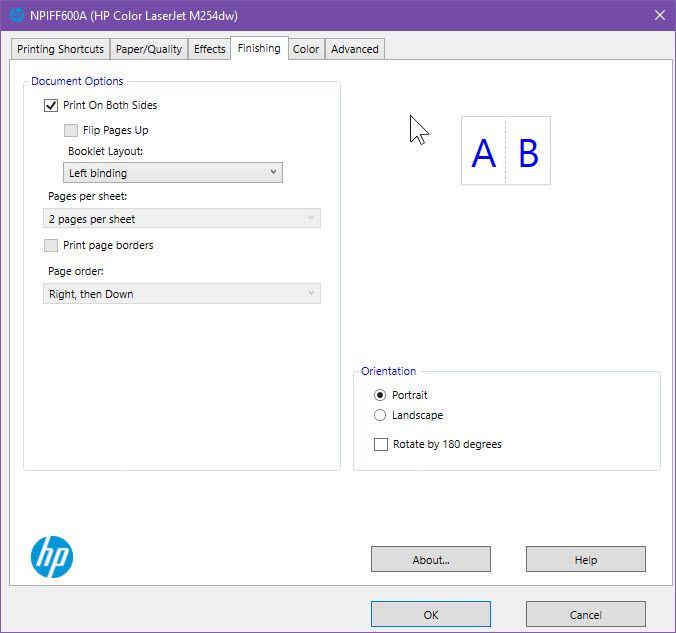The height and width of the screenshot is (633, 676).
Task: Click the A B page layout preview
Action: (505, 152)
